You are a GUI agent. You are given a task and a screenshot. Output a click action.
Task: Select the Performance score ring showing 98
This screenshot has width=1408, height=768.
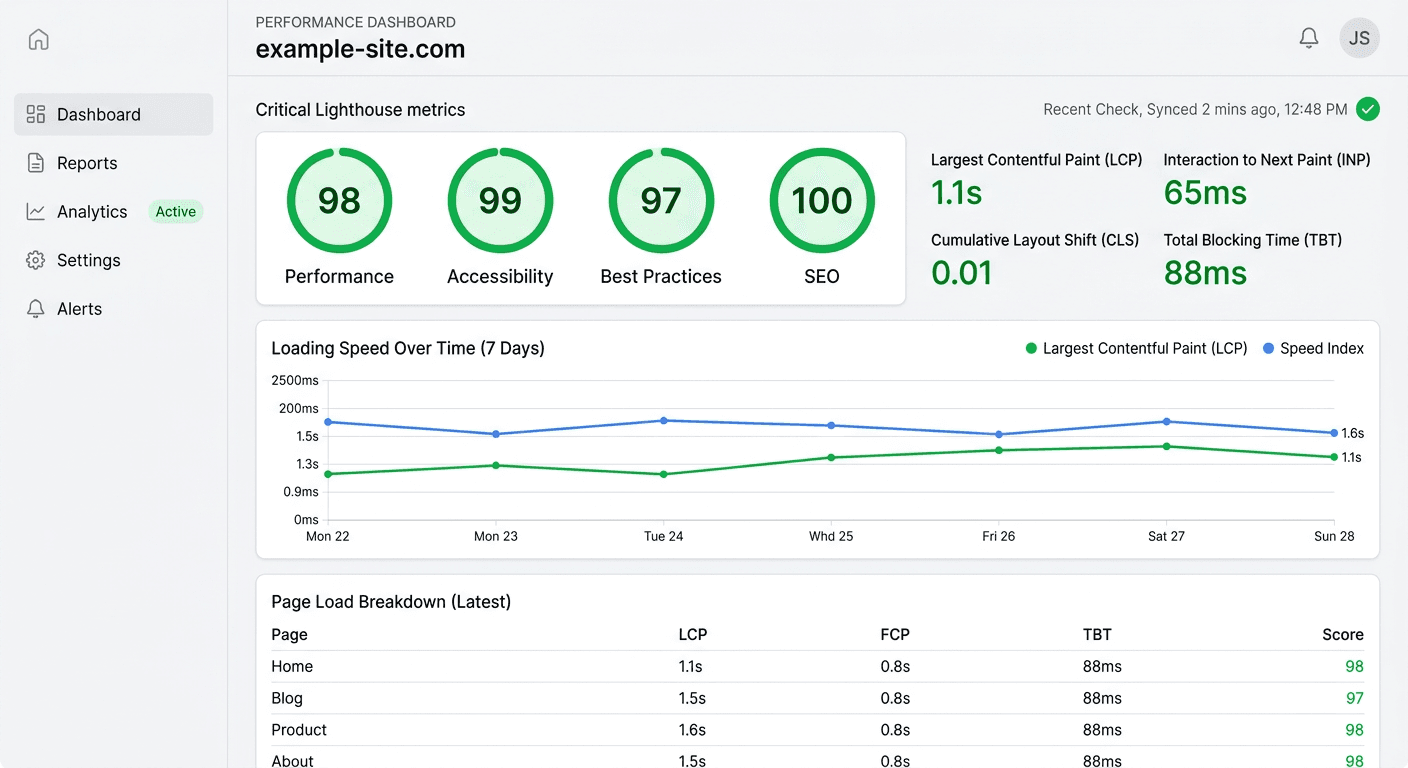pos(339,200)
